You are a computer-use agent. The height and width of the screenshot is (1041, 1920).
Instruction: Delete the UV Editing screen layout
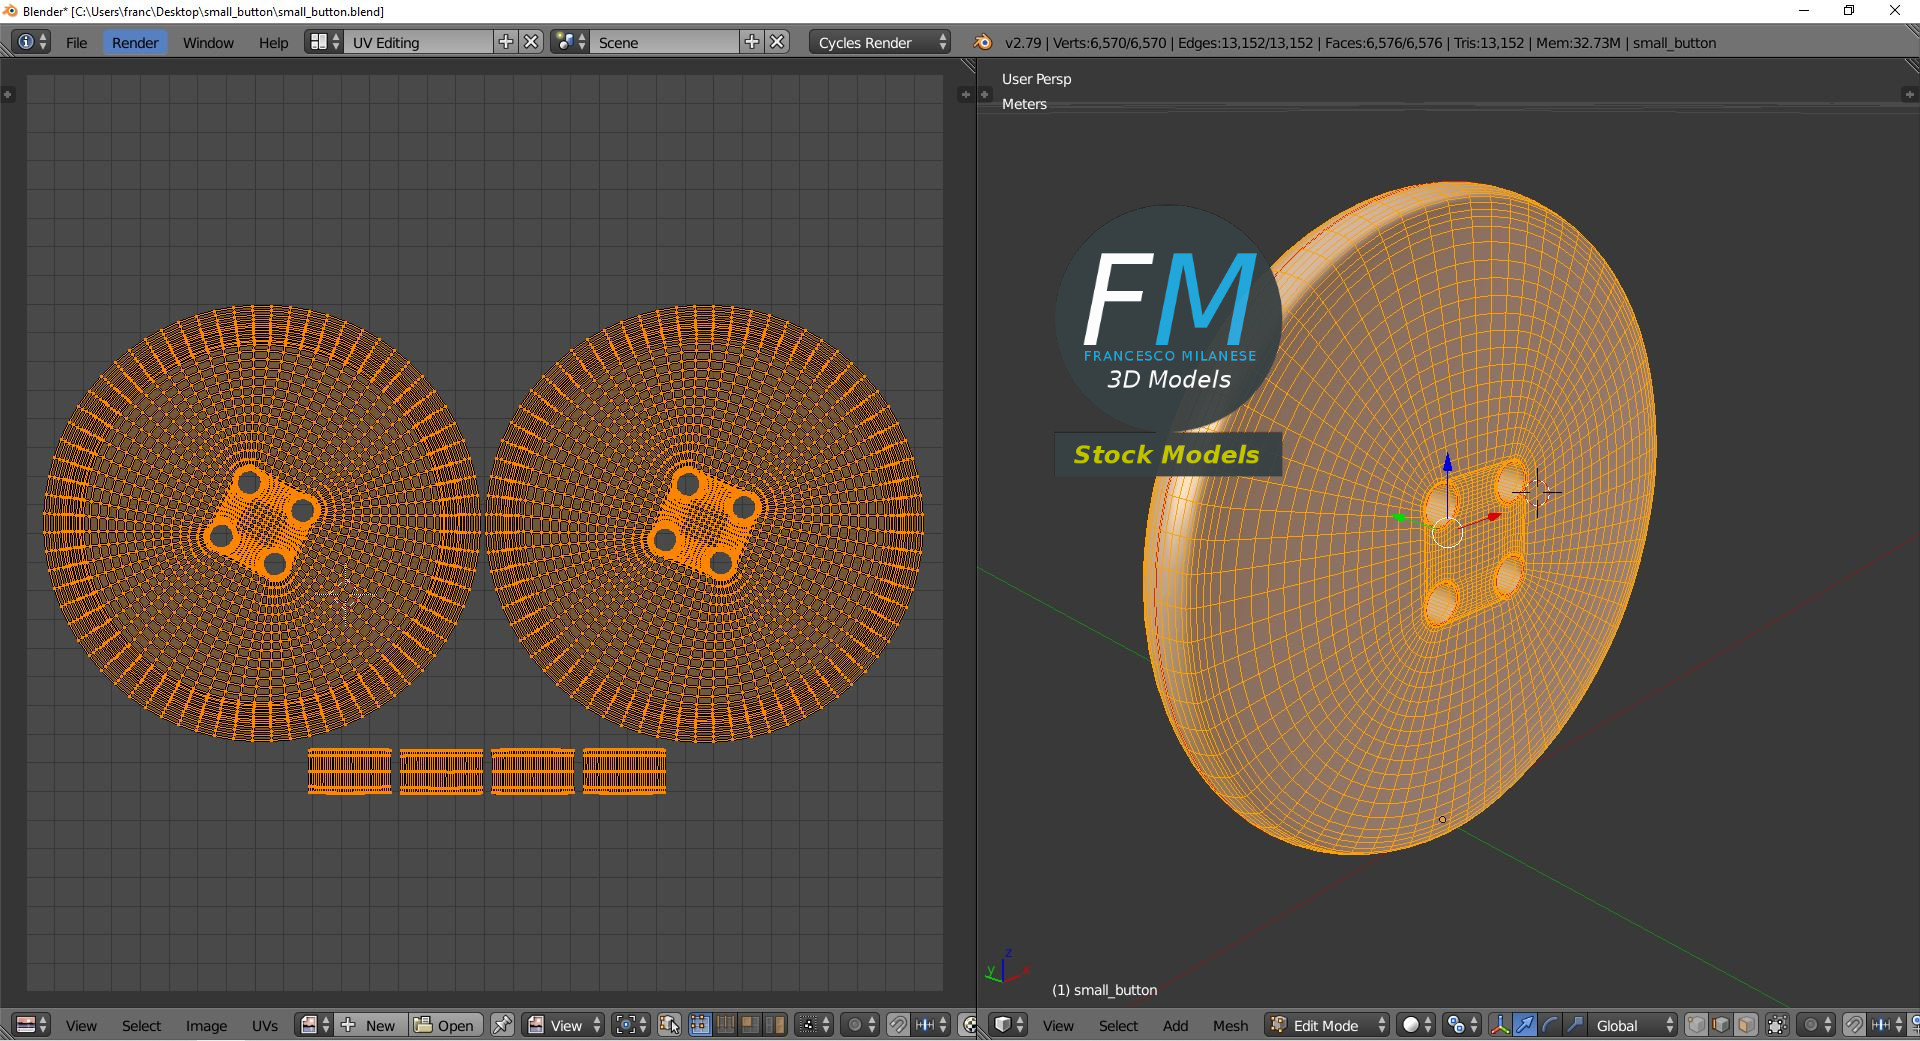(532, 42)
